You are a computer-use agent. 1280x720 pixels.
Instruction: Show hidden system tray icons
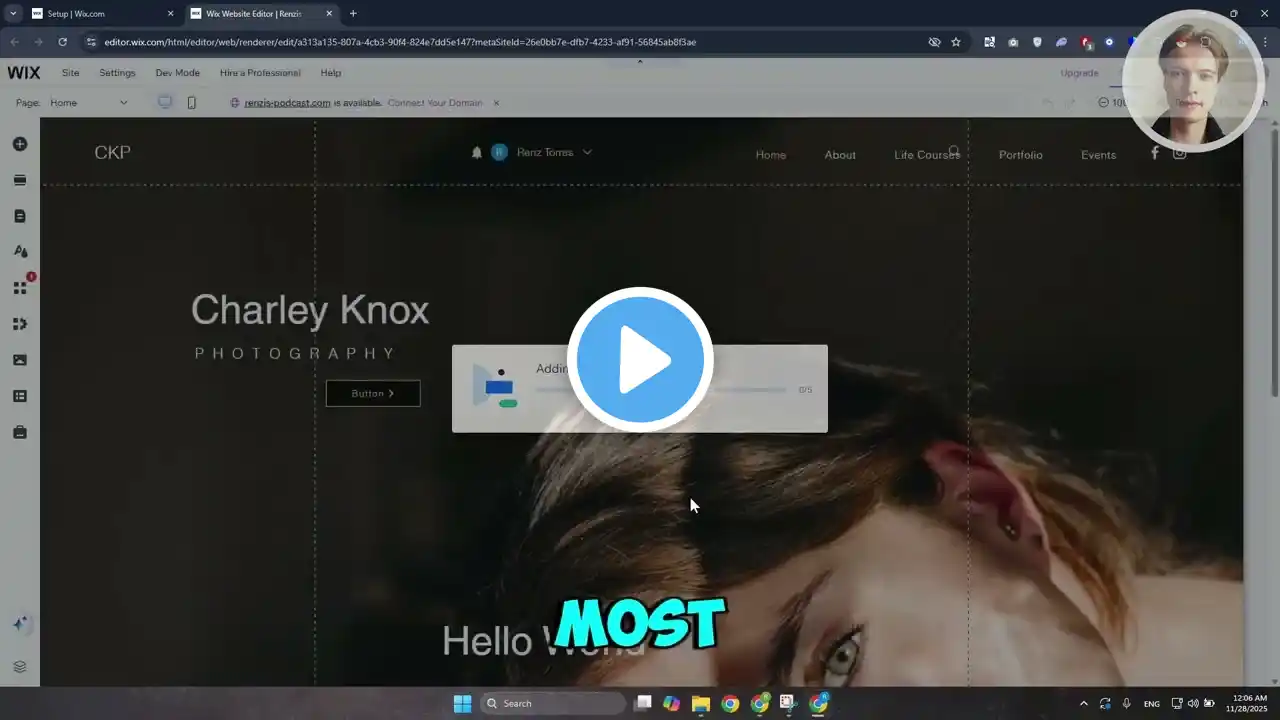(1083, 703)
